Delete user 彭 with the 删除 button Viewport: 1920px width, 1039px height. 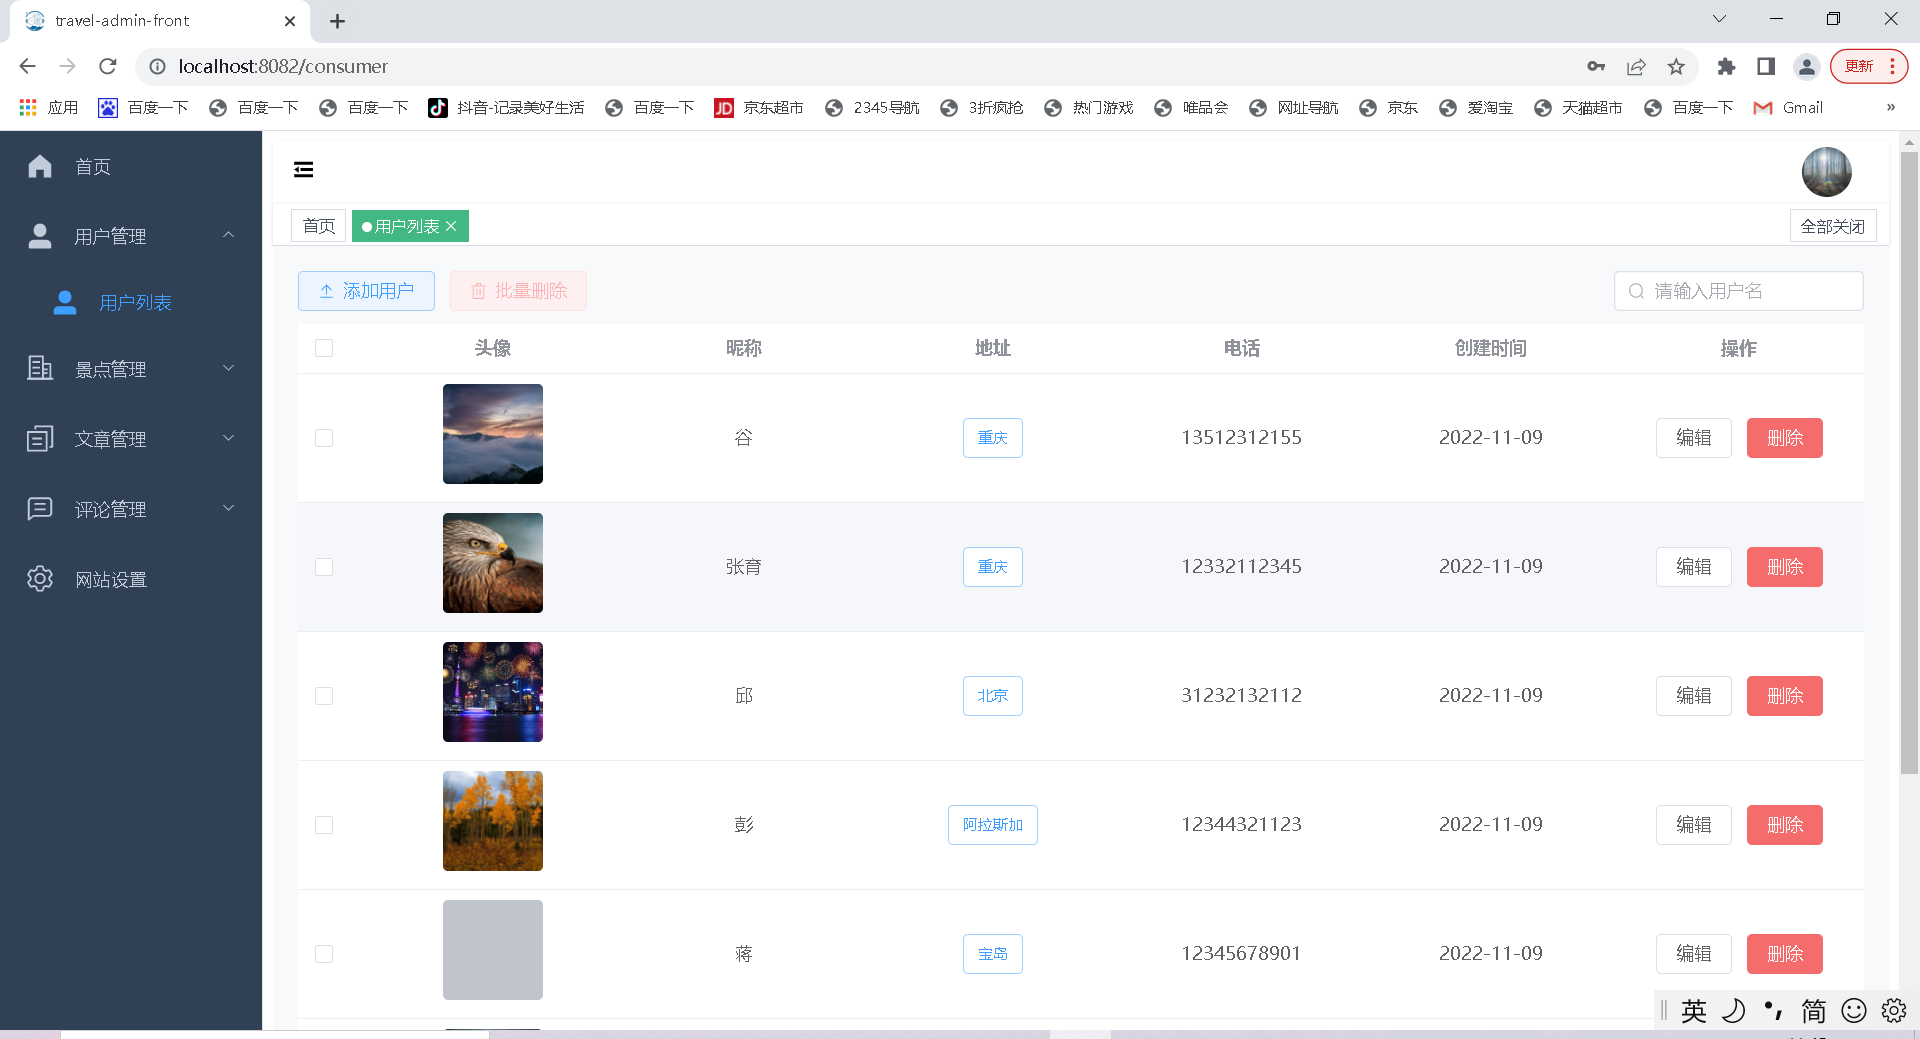(1785, 825)
